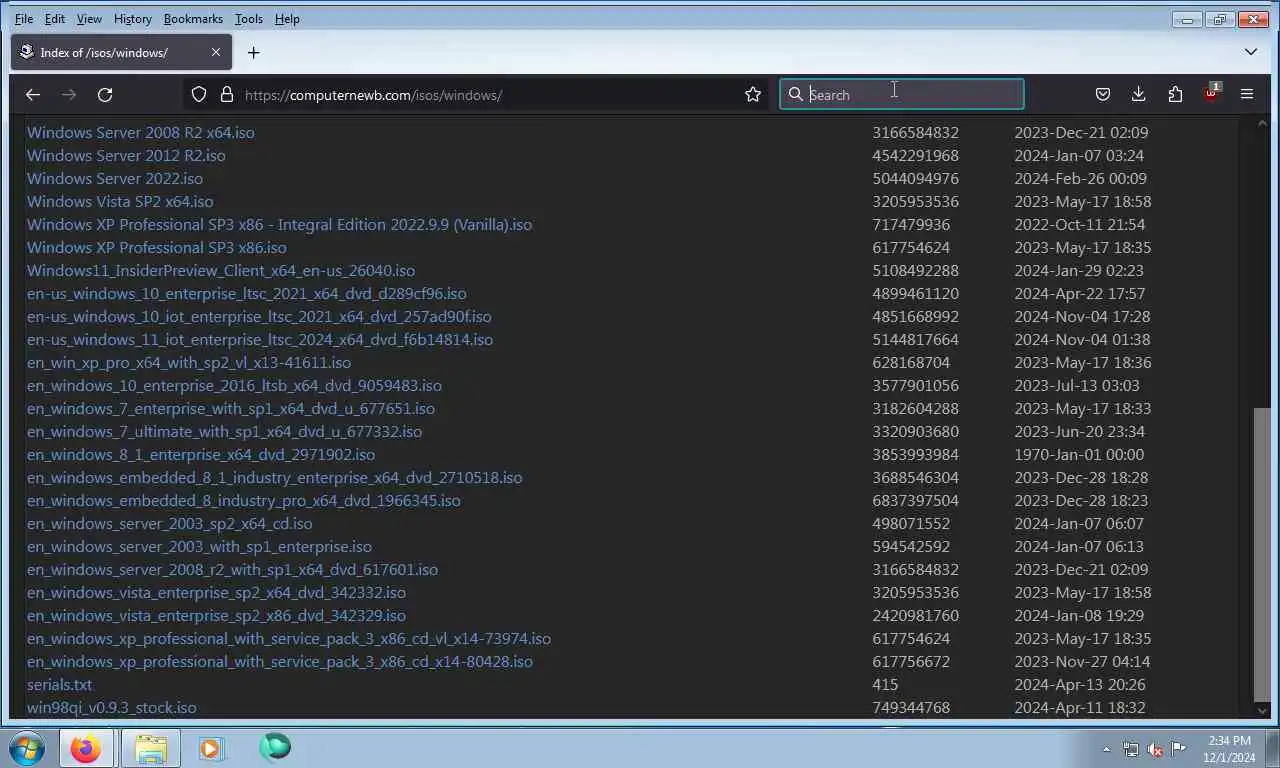Open the serials.txt file
Viewport: 1280px width, 768px height.
click(59, 684)
